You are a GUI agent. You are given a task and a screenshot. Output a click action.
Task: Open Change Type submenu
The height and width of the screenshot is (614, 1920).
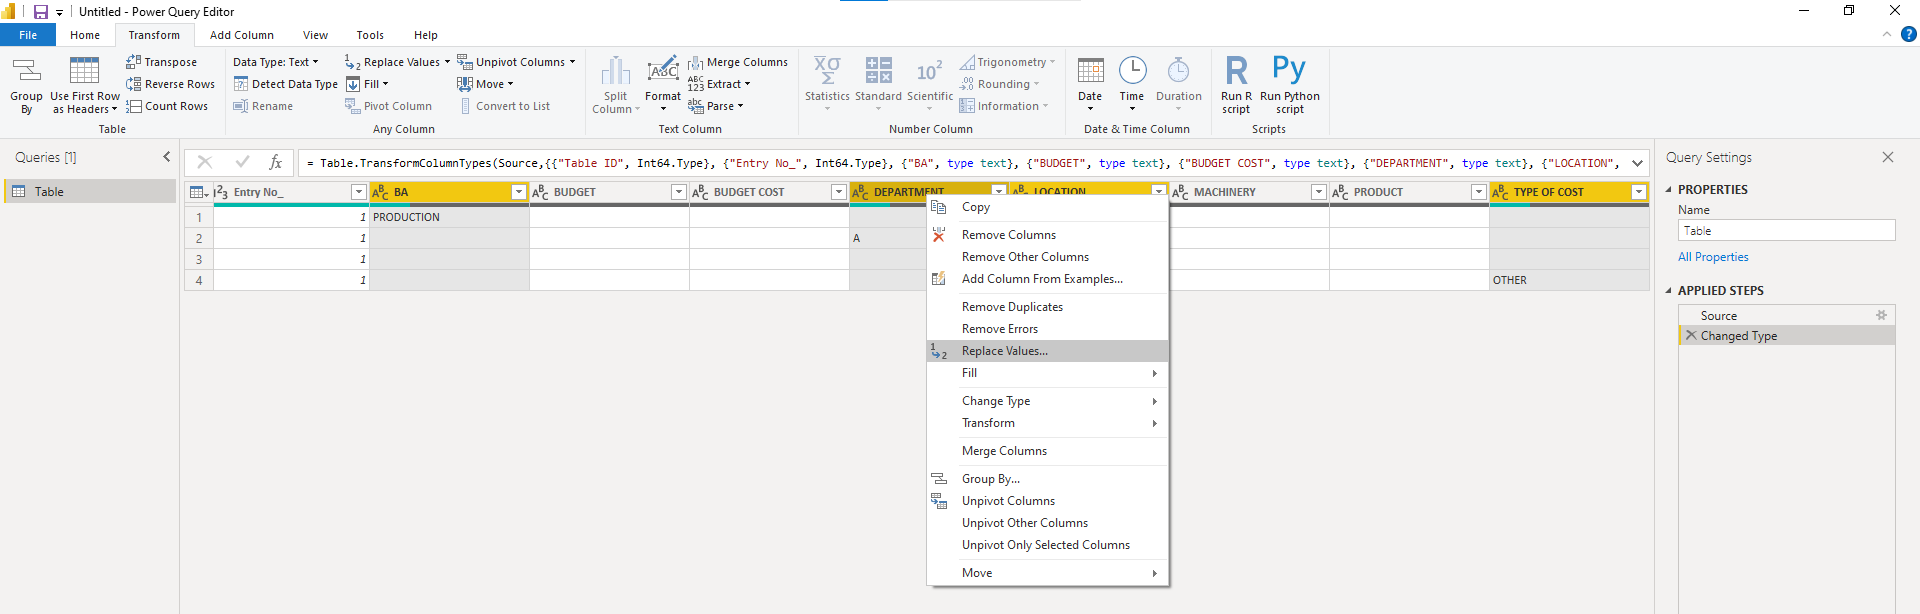tap(1047, 401)
